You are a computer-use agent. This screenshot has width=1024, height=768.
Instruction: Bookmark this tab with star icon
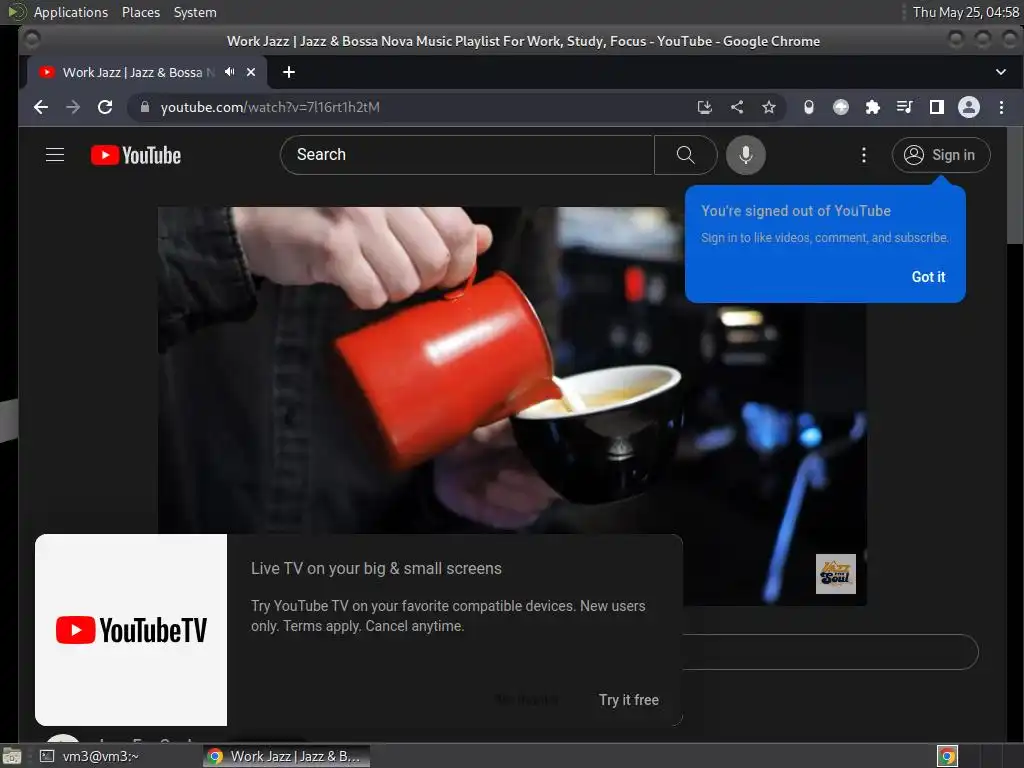[x=769, y=107]
